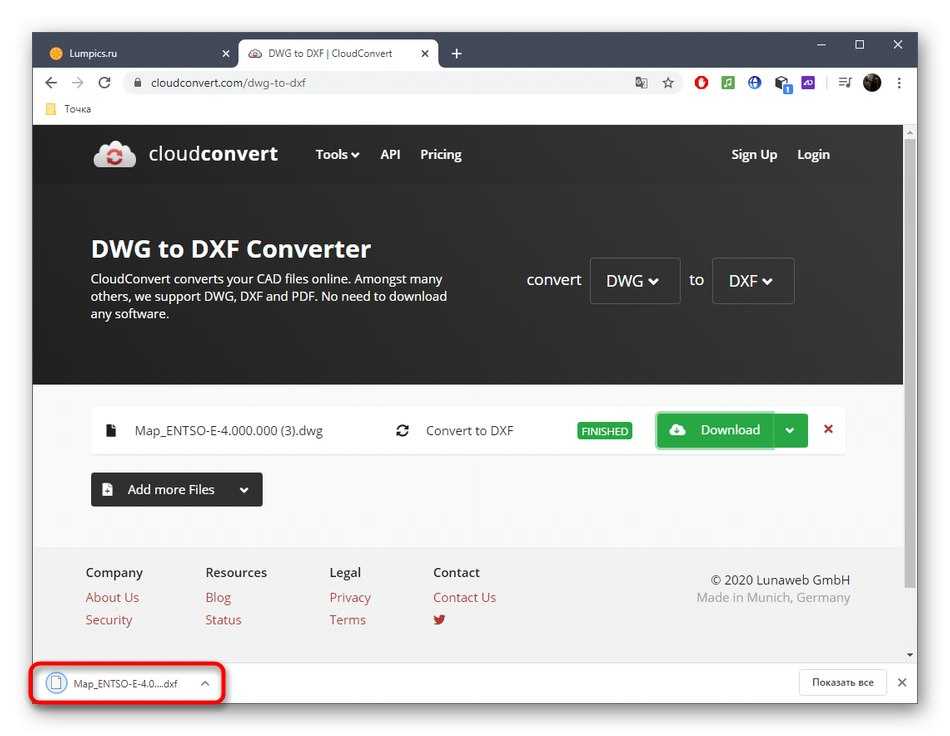The image size is (950, 736).
Task: Open the Pricing link
Action: (x=440, y=155)
